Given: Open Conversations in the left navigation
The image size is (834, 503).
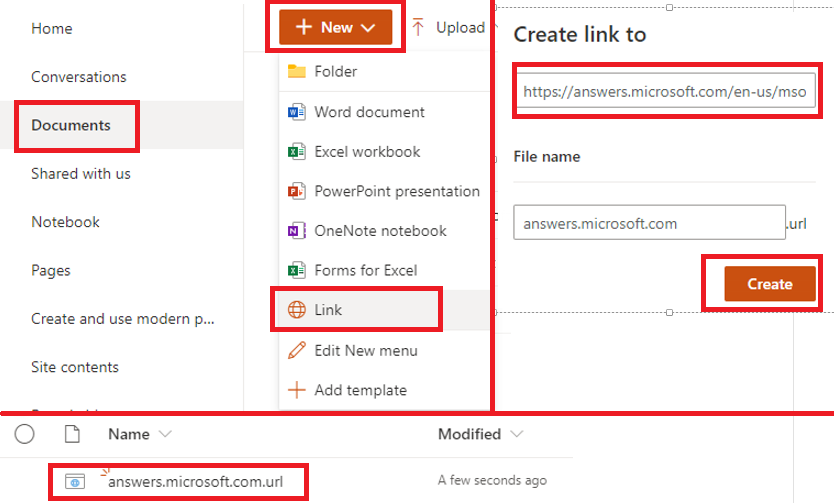Looking at the screenshot, I should [x=79, y=77].
